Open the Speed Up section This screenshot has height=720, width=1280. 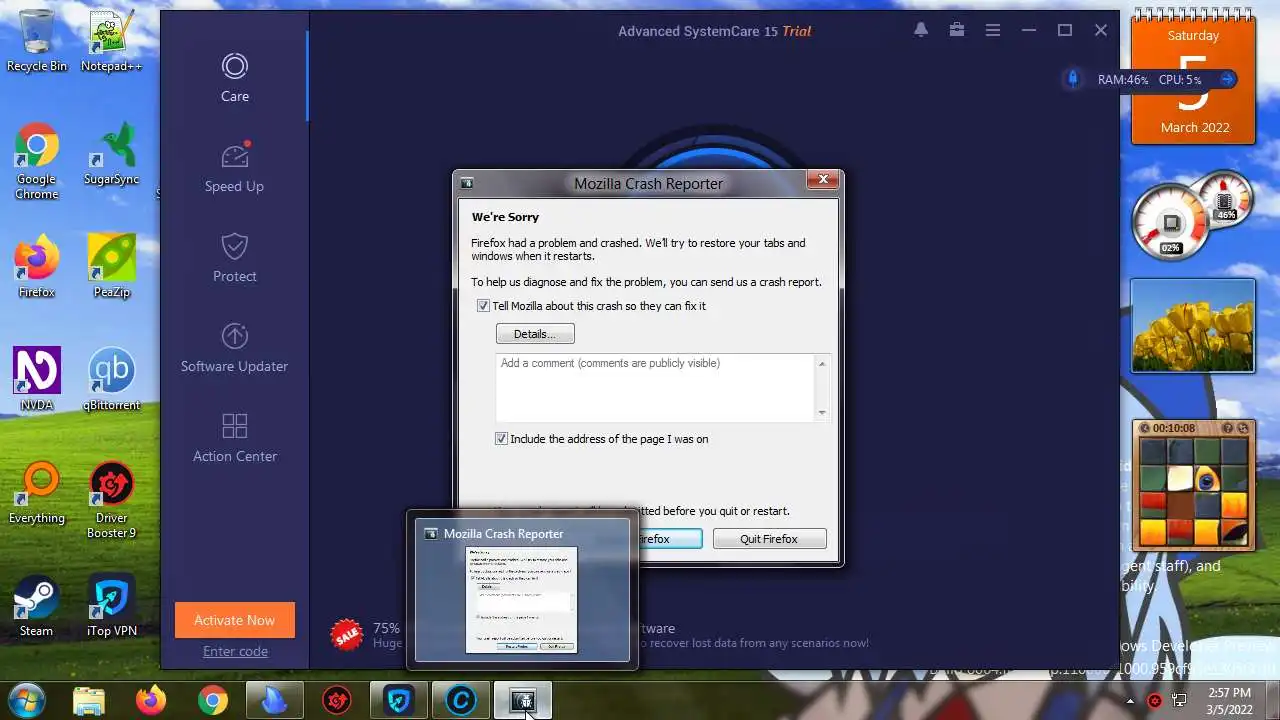[x=235, y=168]
